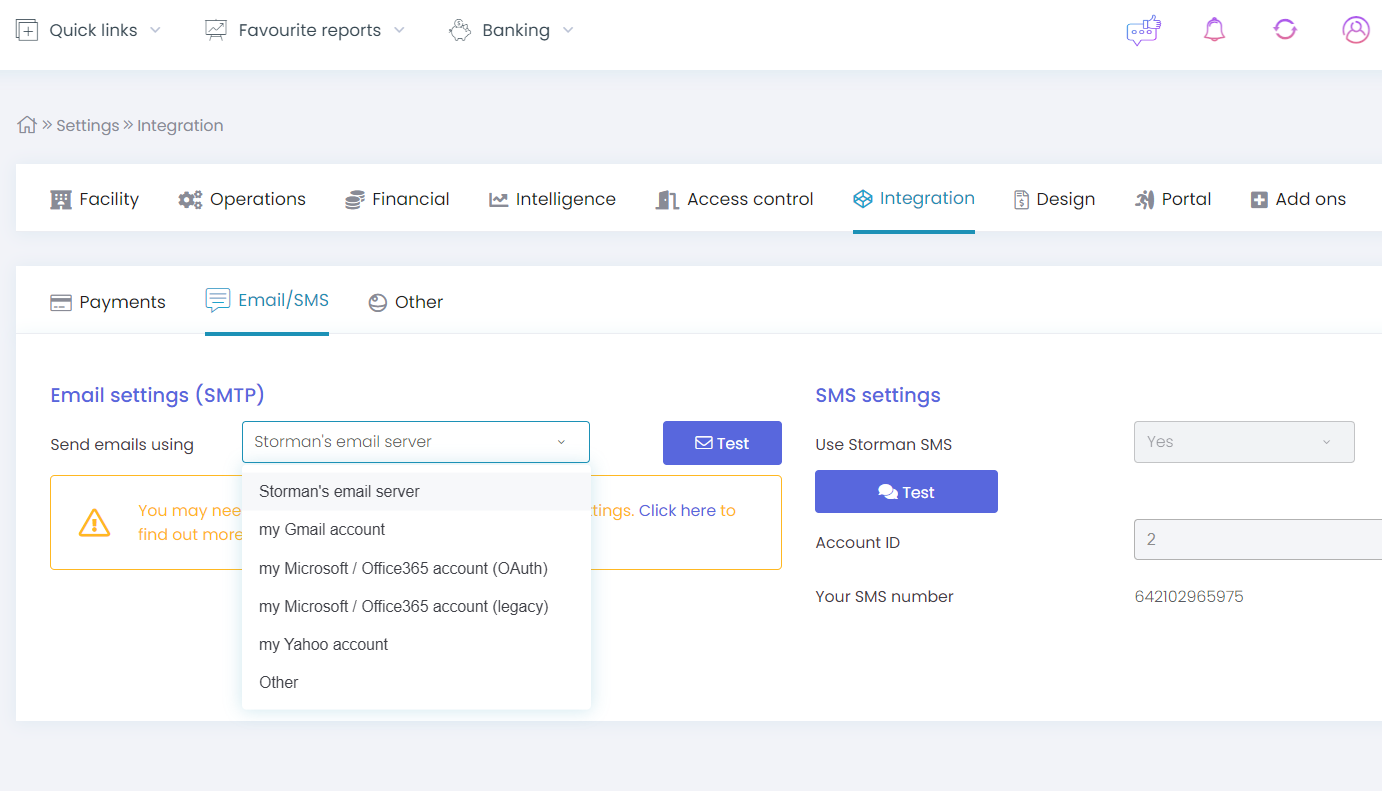This screenshot has height=791, width=1382.
Task: Choose my Yahoo account option
Action: click(x=416, y=644)
